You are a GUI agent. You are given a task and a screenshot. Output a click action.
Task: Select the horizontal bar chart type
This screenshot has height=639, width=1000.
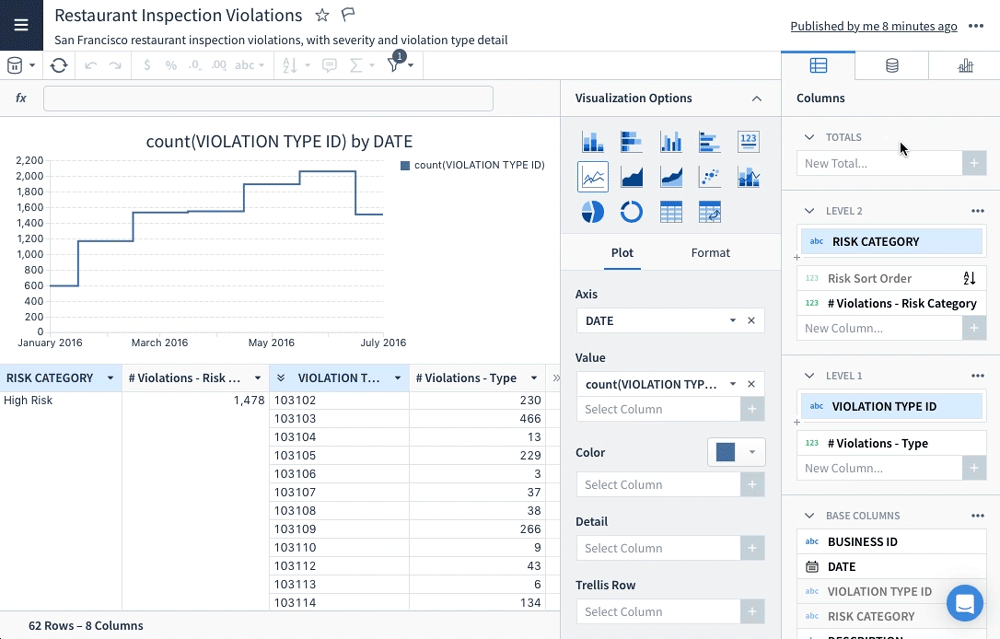point(709,142)
